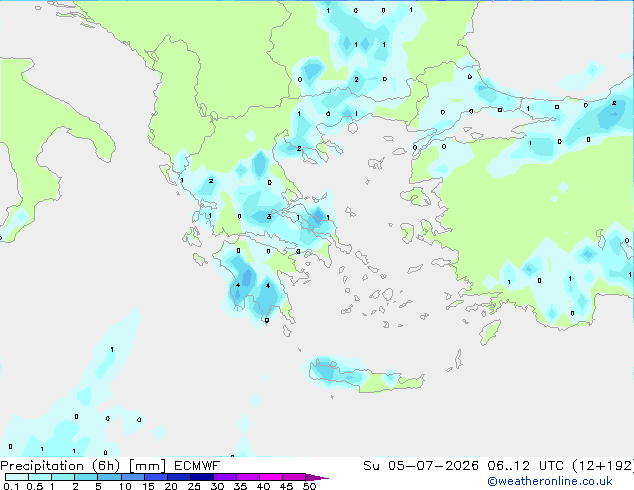Select the 'Su 05-07-2026' date text

421,466
